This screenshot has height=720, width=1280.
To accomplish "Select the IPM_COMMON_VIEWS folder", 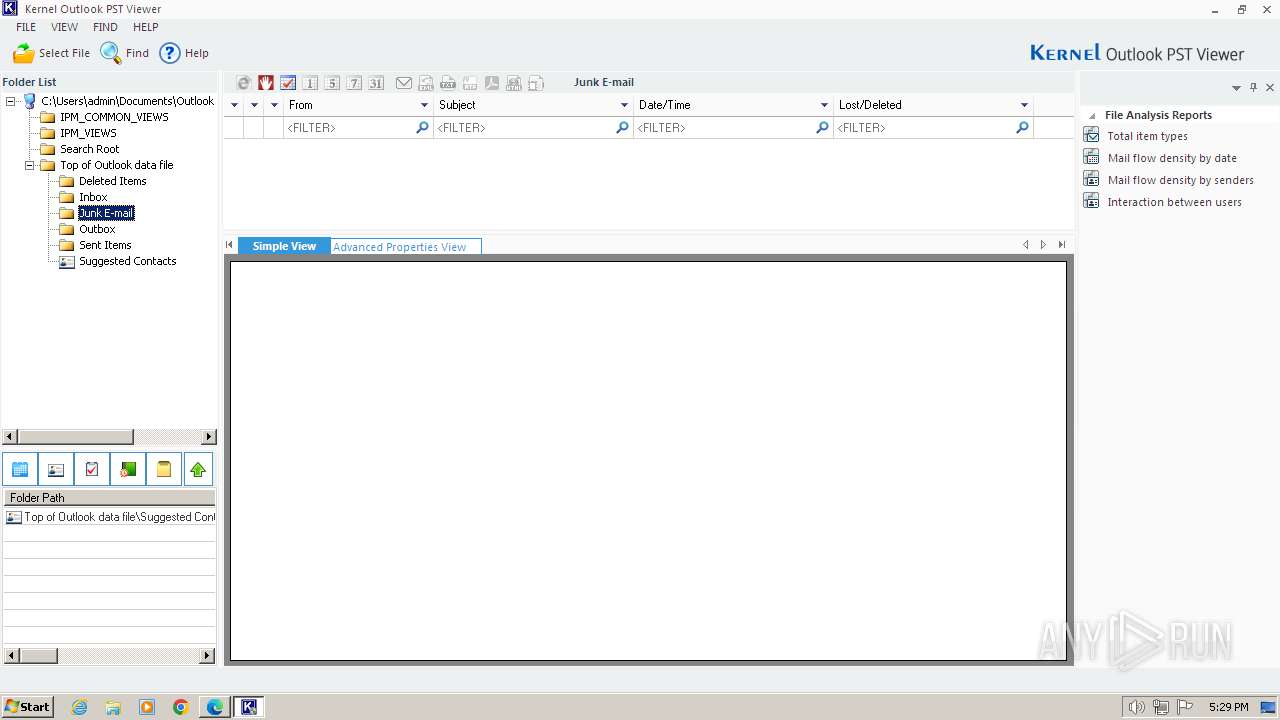I will click(x=114, y=117).
